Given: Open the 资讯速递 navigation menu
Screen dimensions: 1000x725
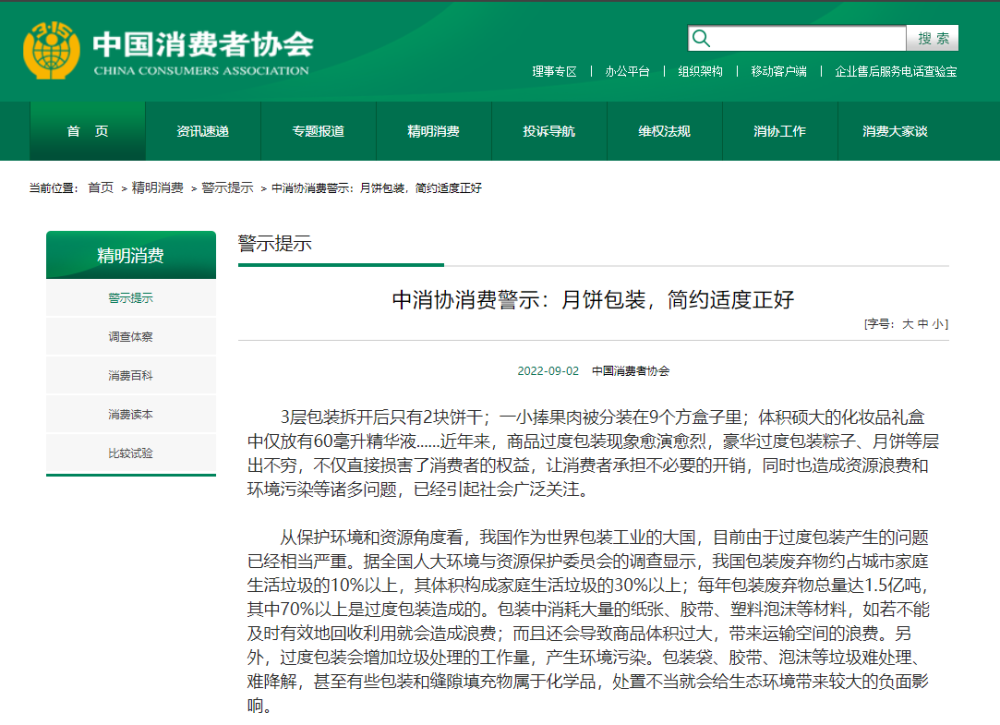Looking at the screenshot, I should [x=202, y=131].
